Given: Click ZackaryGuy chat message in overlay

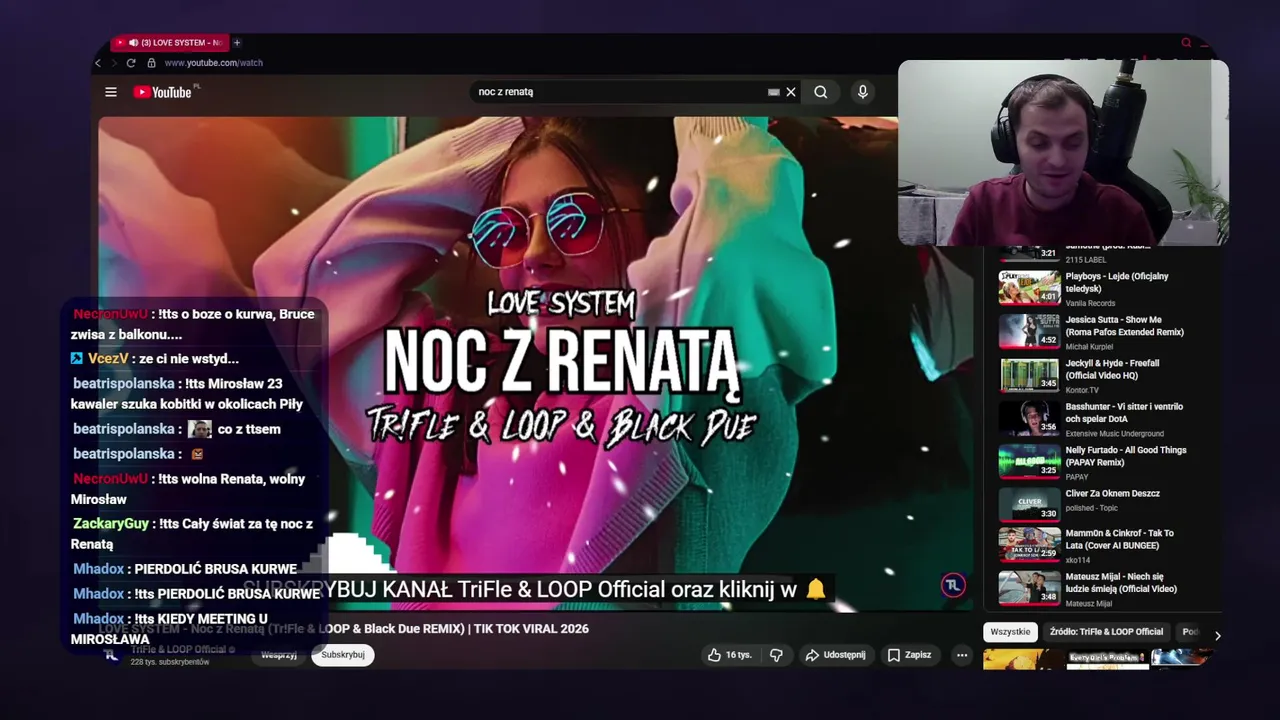Looking at the screenshot, I should click(192, 534).
